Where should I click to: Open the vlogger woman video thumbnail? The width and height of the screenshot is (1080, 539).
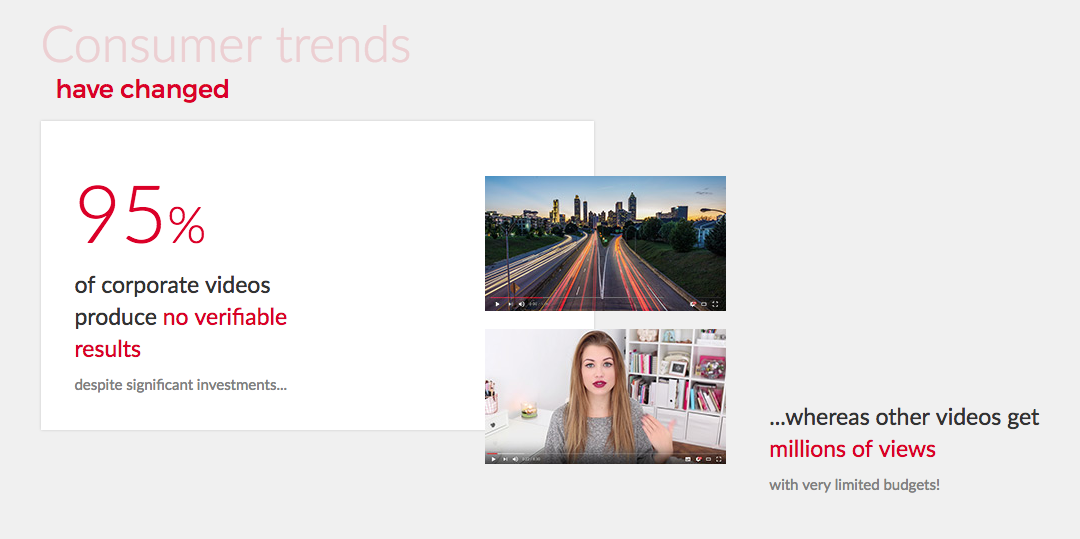tap(605, 397)
